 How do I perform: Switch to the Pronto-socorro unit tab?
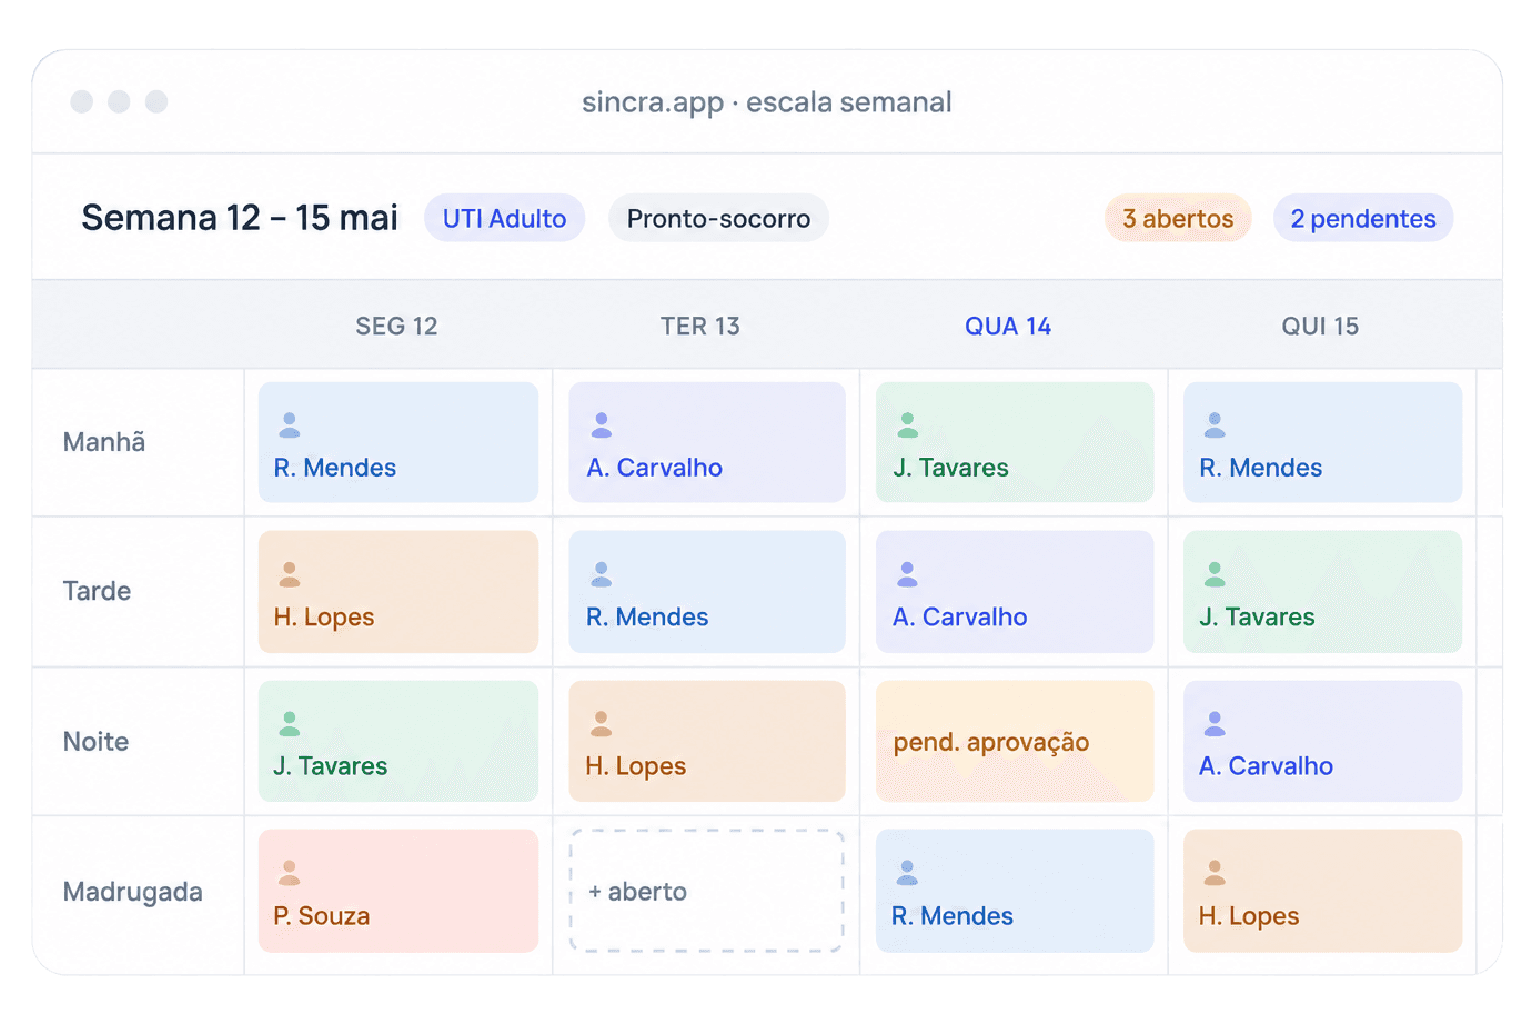click(x=718, y=218)
